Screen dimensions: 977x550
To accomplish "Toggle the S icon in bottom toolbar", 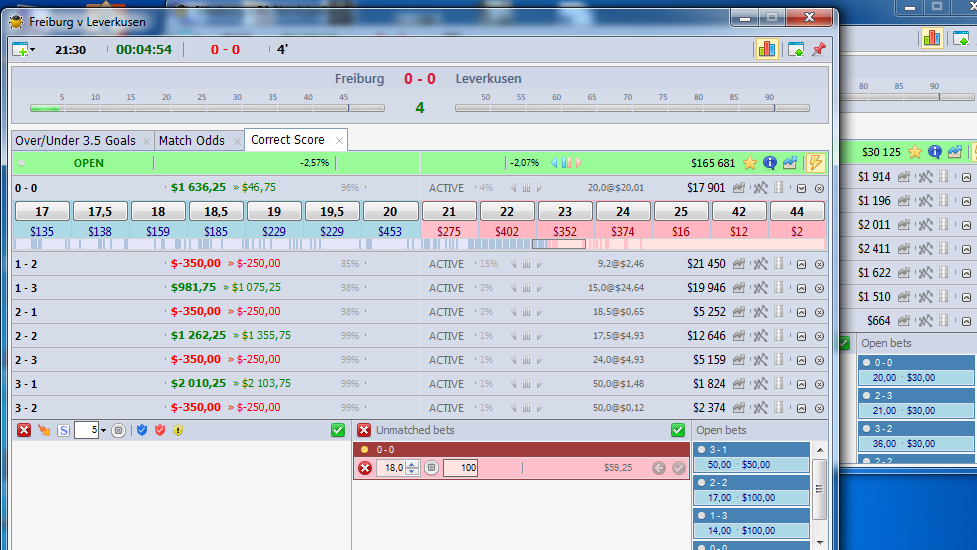I will 63,430.
